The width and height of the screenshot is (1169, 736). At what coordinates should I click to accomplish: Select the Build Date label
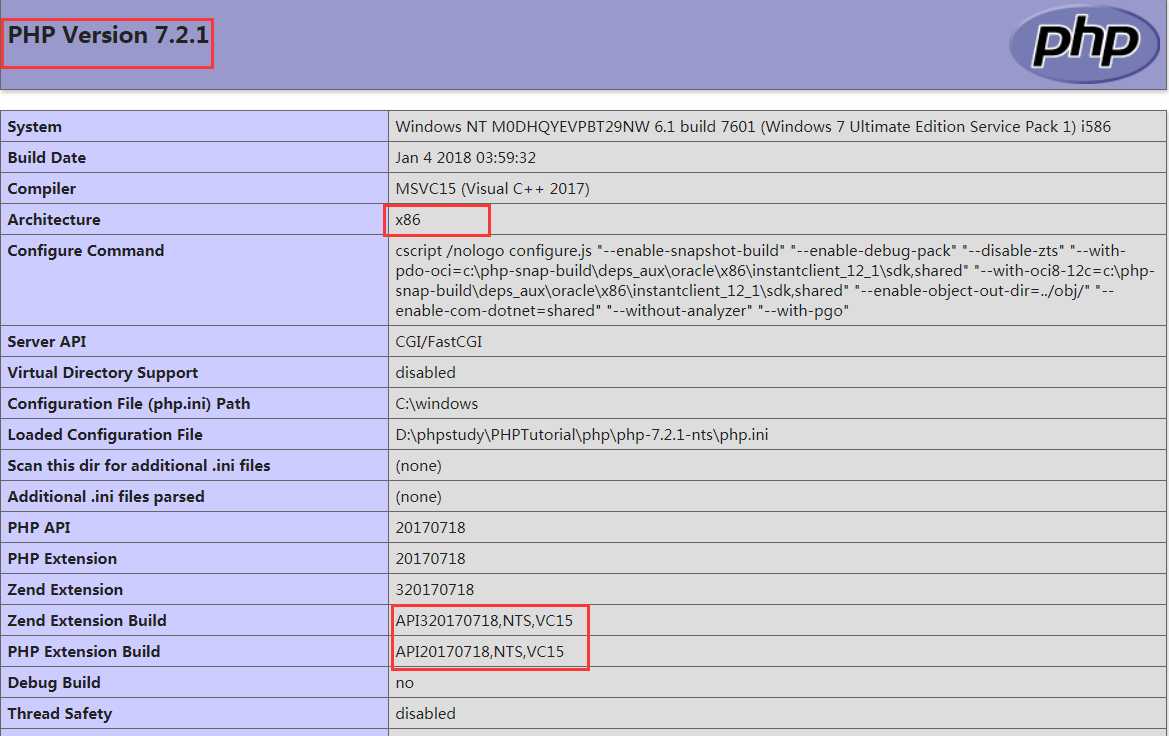tap(46, 157)
